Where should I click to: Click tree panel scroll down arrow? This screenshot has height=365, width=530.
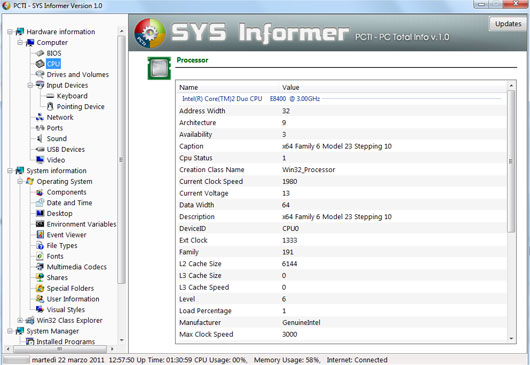pos(122,340)
